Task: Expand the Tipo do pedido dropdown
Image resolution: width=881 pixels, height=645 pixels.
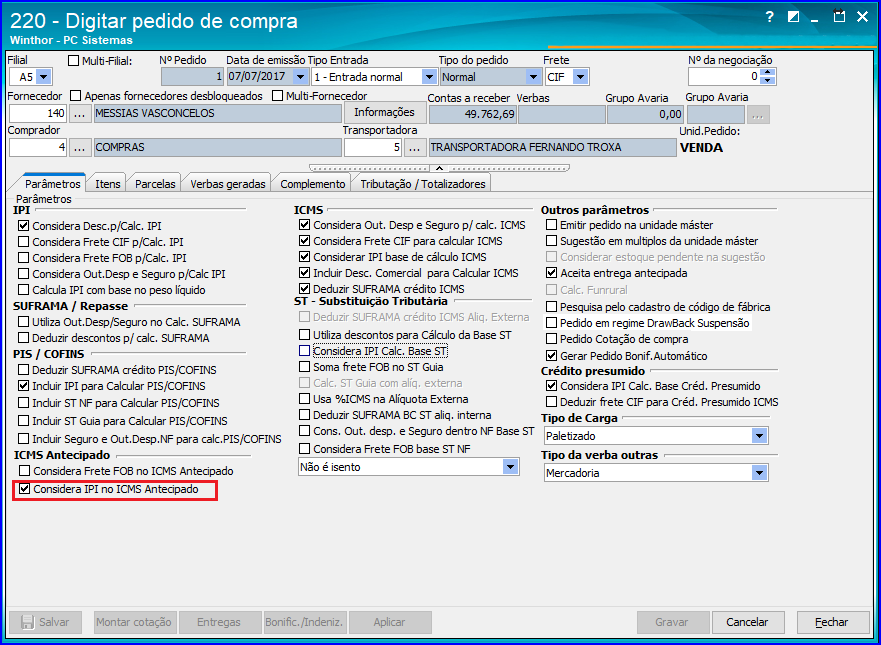Action: click(532, 76)
